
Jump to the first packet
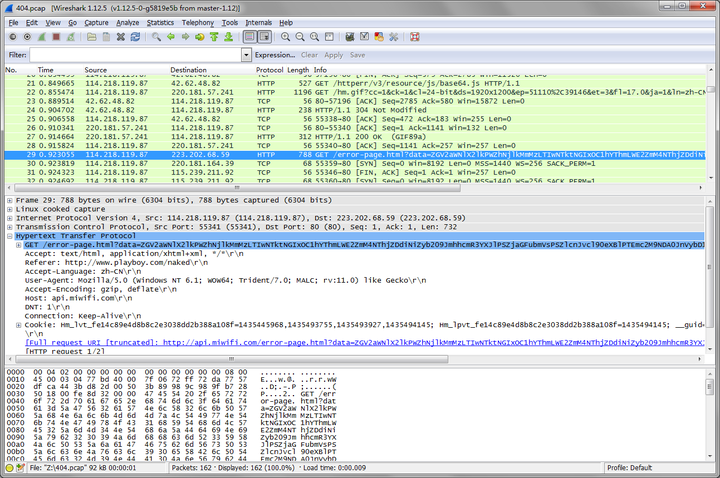214,37
